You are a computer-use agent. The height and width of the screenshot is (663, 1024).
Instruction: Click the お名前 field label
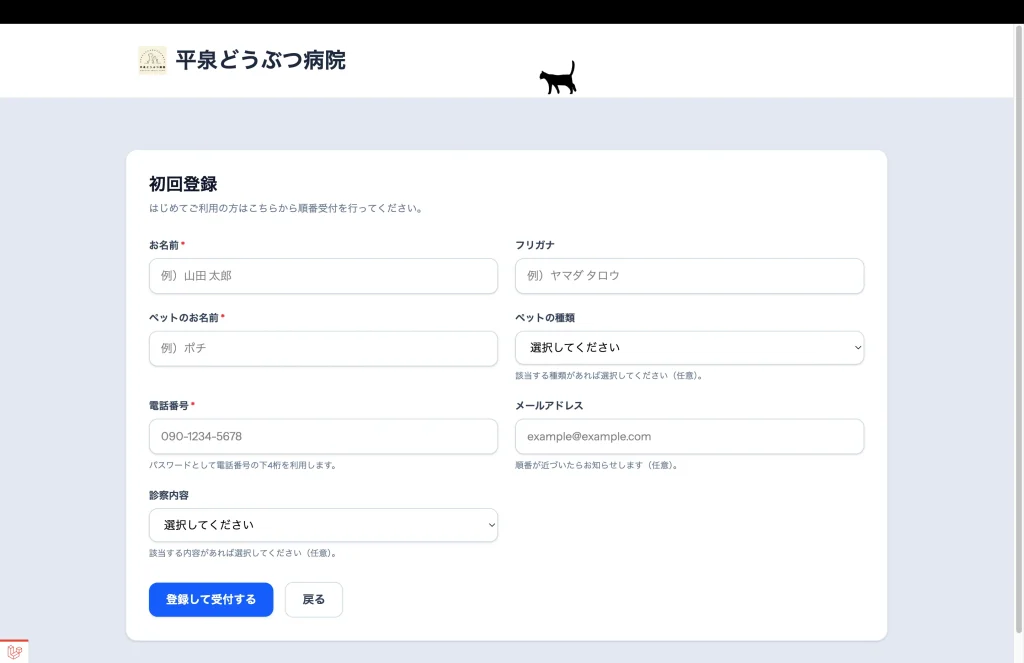coord(164,245)
